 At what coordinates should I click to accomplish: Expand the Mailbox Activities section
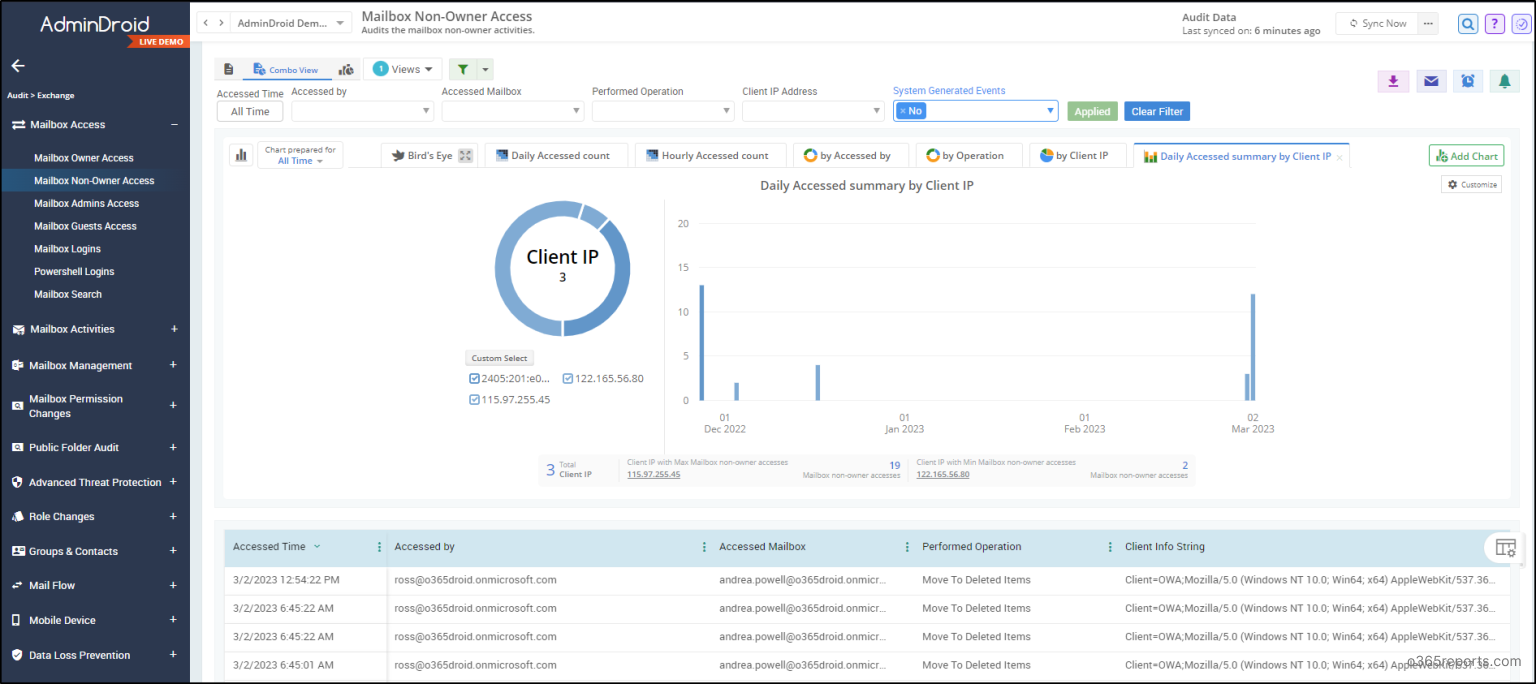click(174, 329)
